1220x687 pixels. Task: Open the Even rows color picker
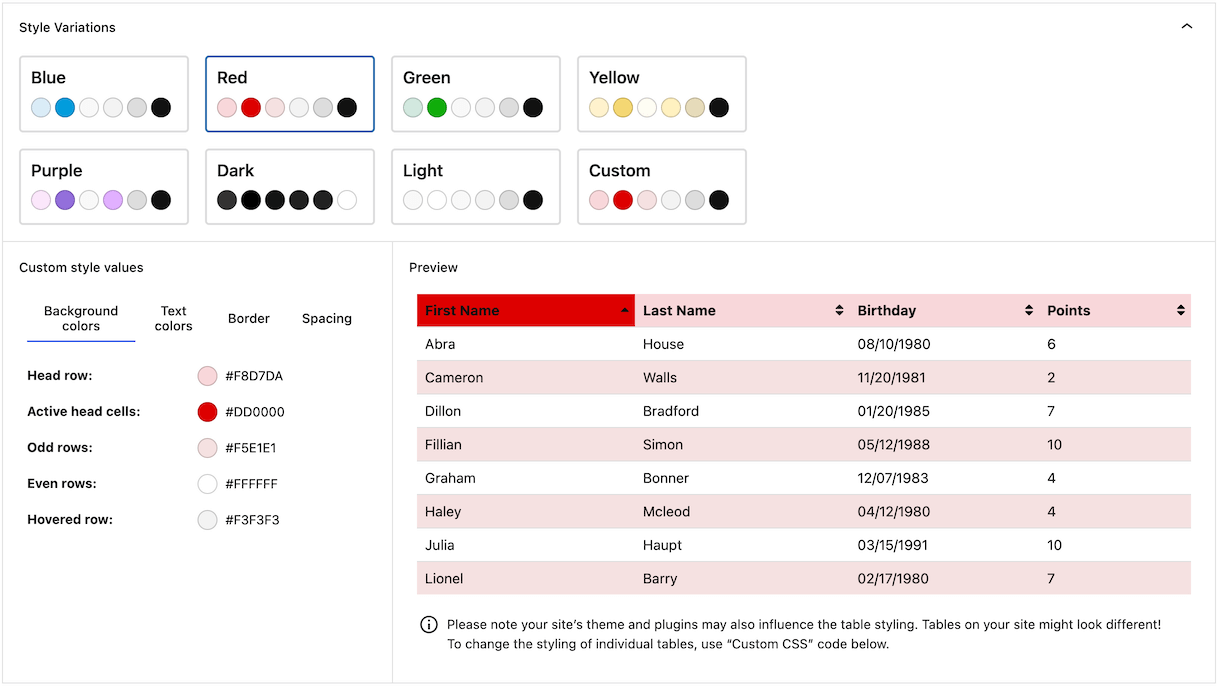click(207, 483)
